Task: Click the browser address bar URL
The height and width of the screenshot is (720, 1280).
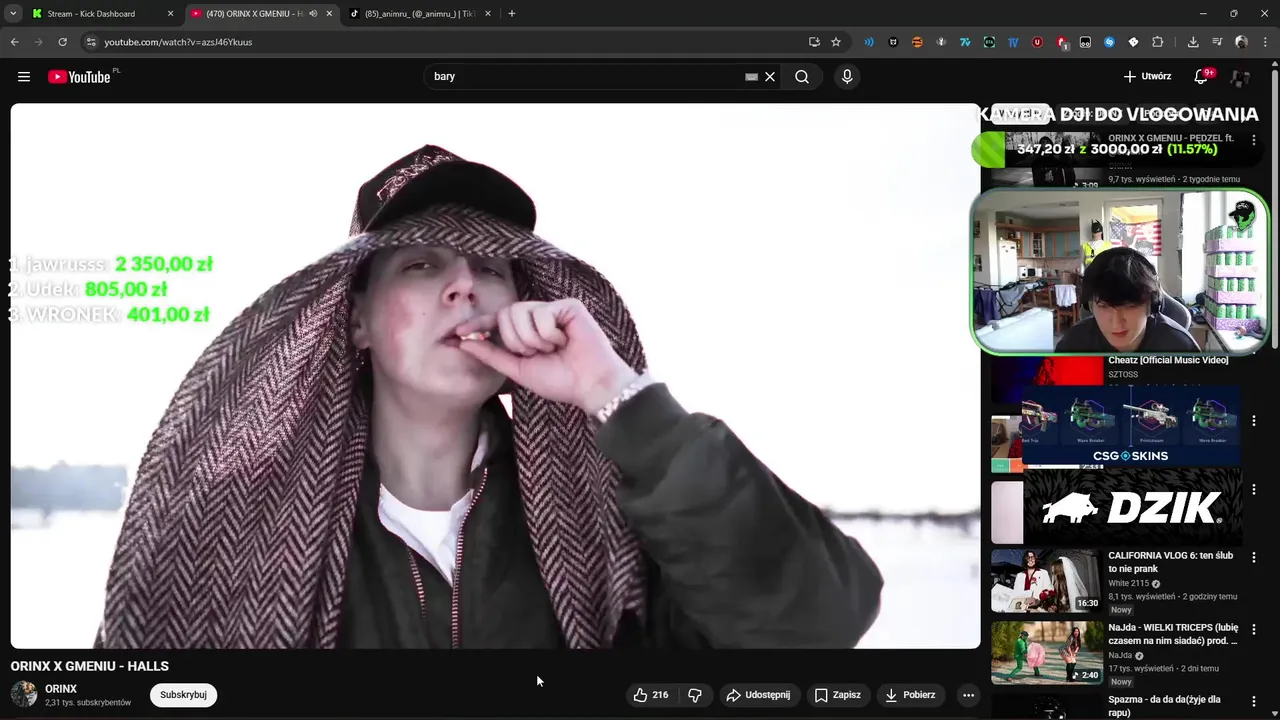Action: pyautogui.click(x=178, y=42)
